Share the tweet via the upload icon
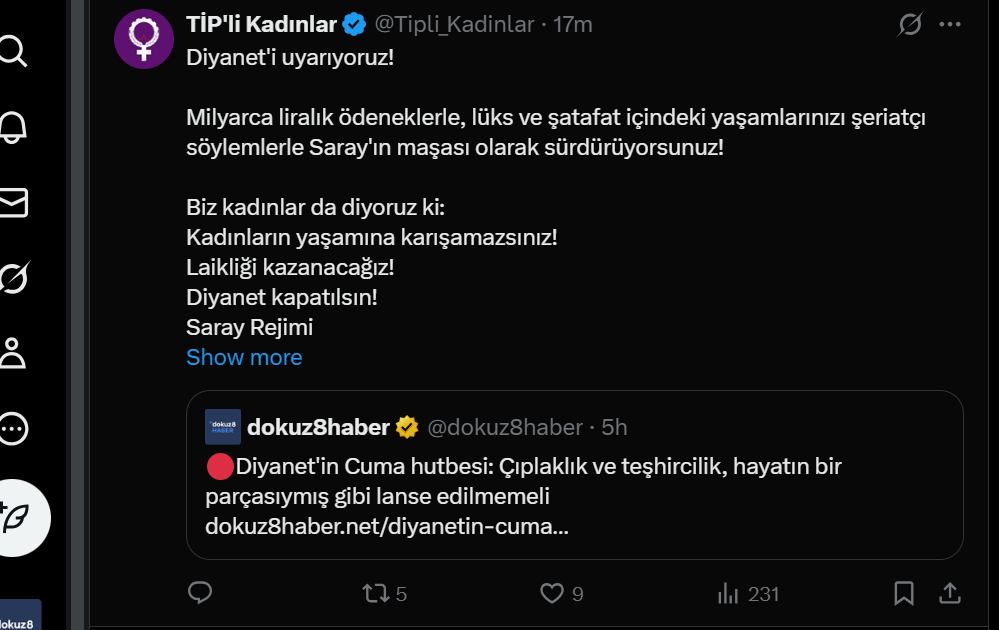Viewport: 999px width, 630px height. coord(949,593)
